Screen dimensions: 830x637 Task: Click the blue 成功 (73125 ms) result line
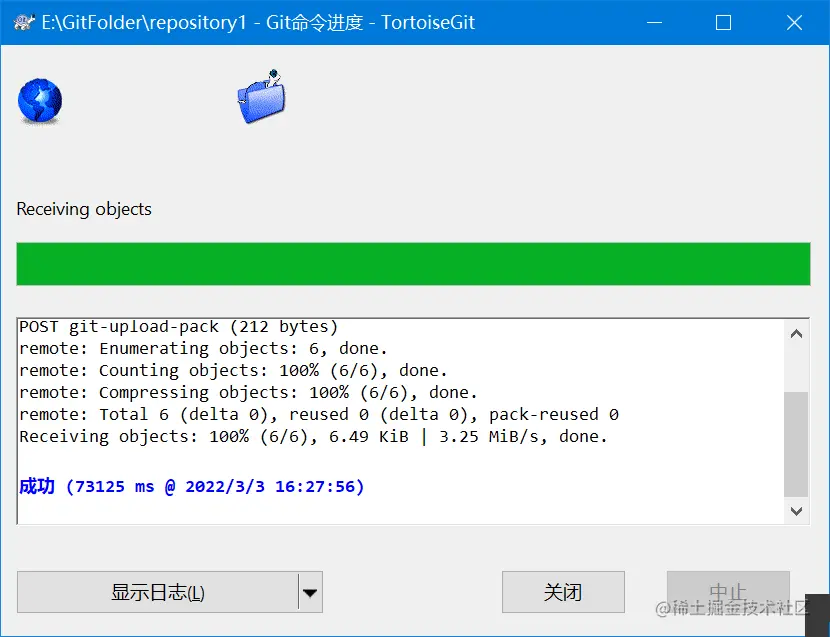point(192,487)
